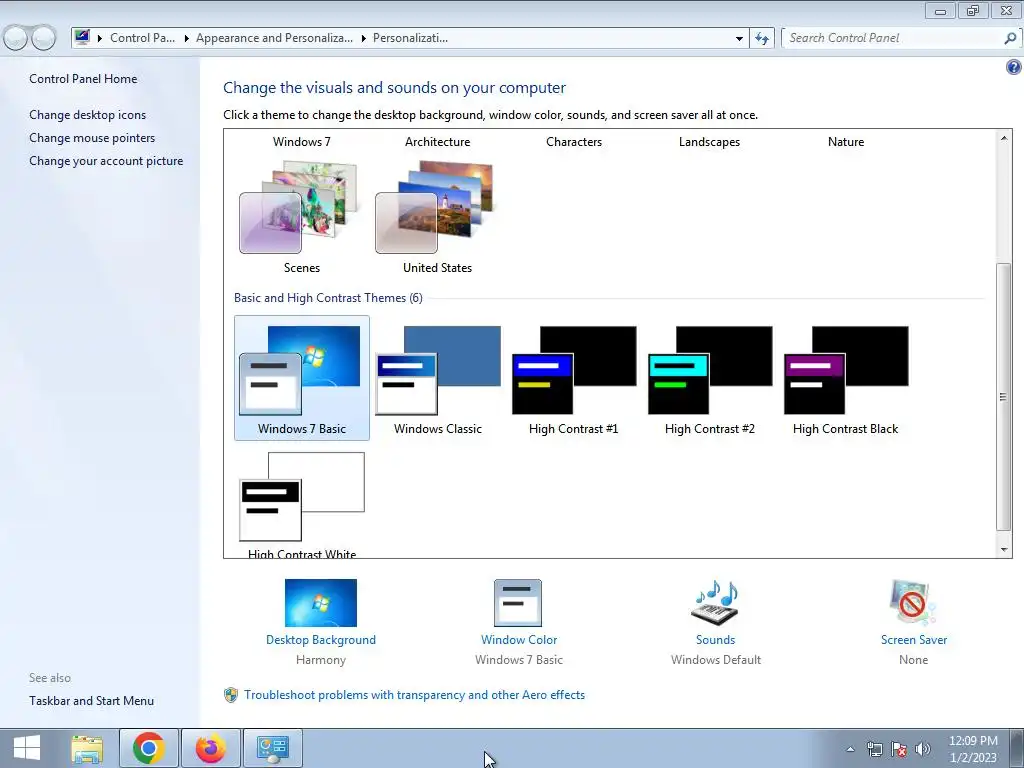Click the Personalization breadcrumb
This screenshot has height=768, width=1024.
[x=410, y=38]
